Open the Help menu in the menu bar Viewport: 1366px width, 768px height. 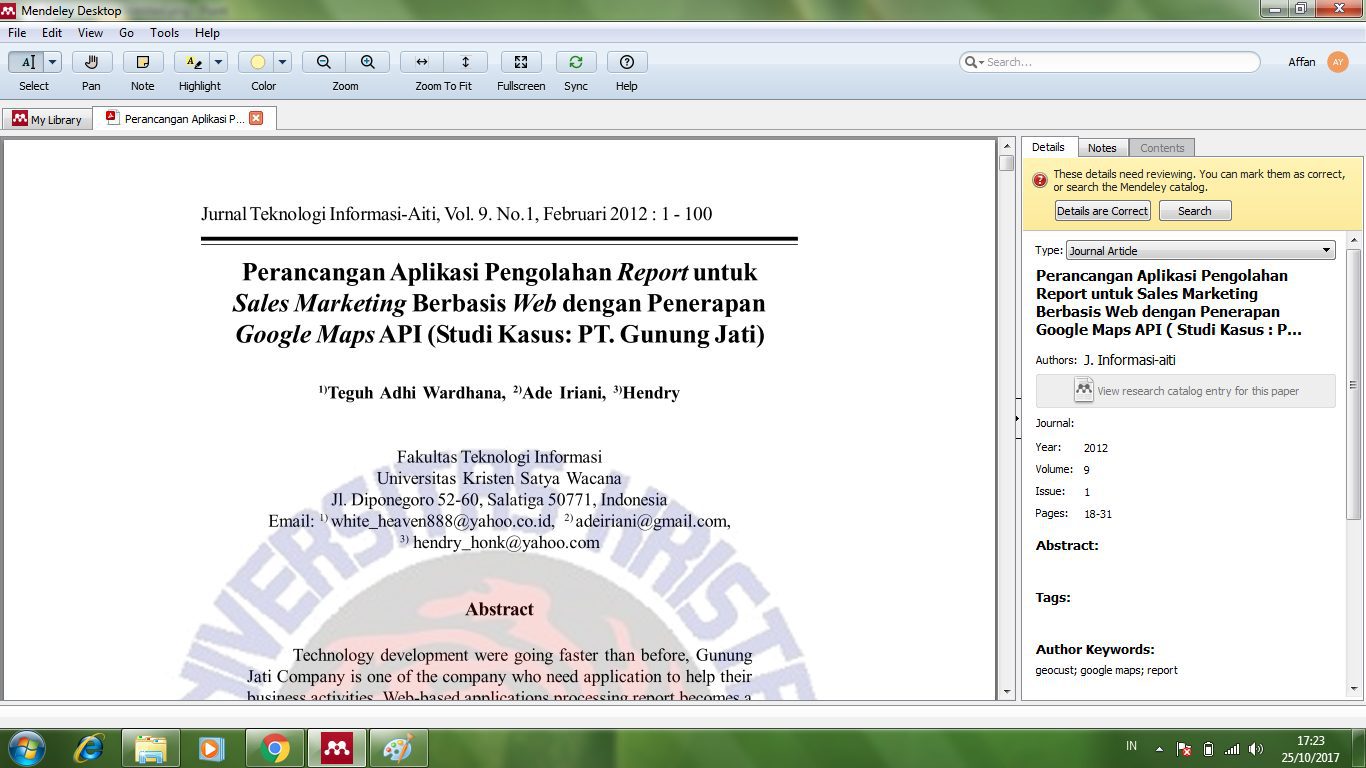207,33
